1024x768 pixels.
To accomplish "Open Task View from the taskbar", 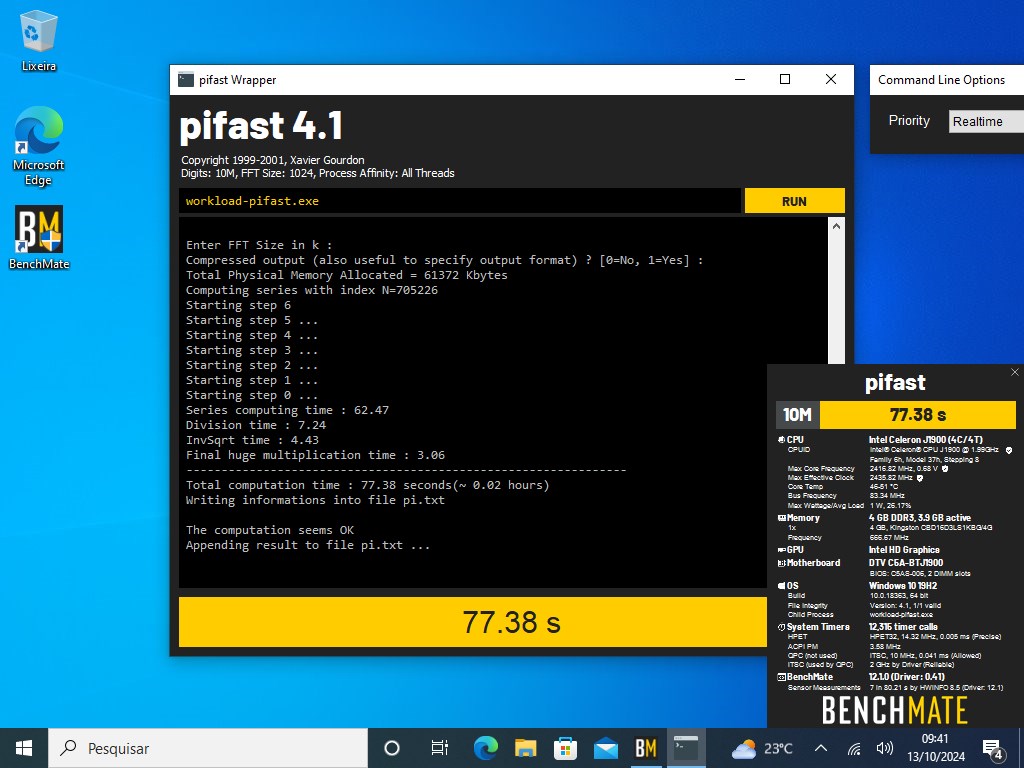I will pyautogui.click(x=440, y=748).
